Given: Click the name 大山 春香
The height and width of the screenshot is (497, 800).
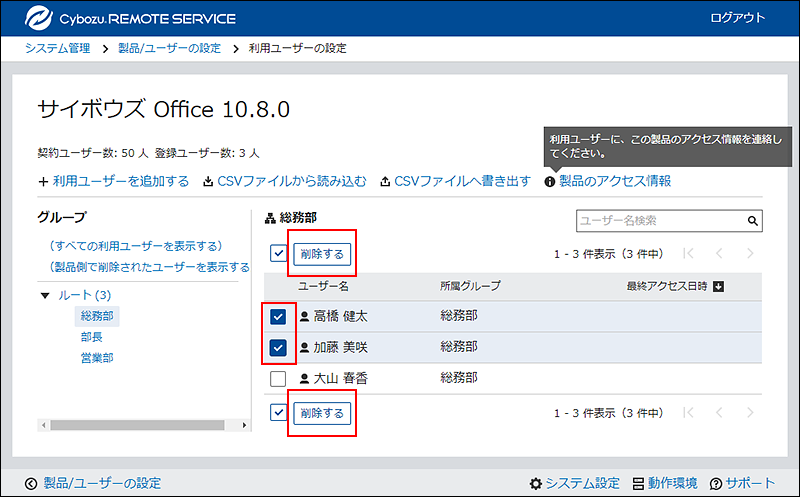Looking at the screenshot, I should 340,379.
